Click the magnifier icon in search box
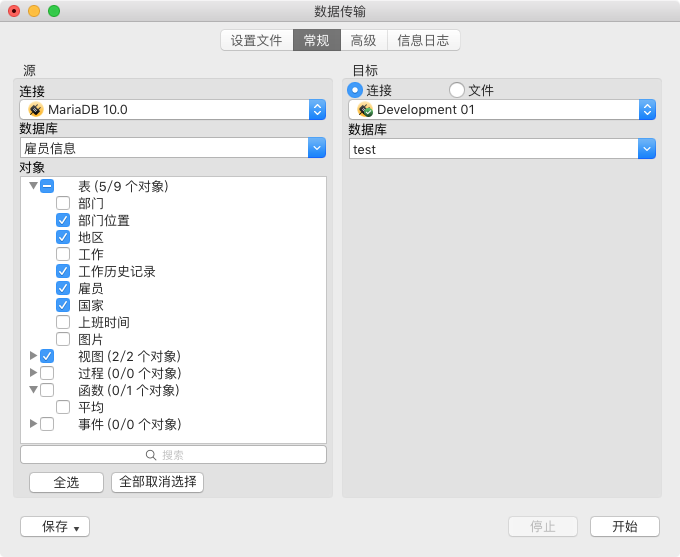The image size is (680, 557). point(150,455)
